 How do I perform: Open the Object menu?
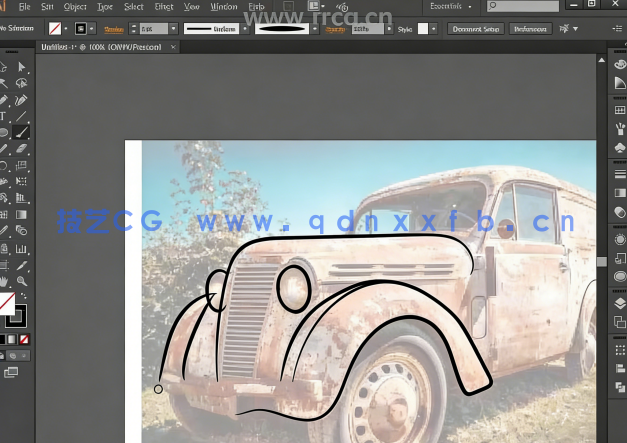click(75, 6)
